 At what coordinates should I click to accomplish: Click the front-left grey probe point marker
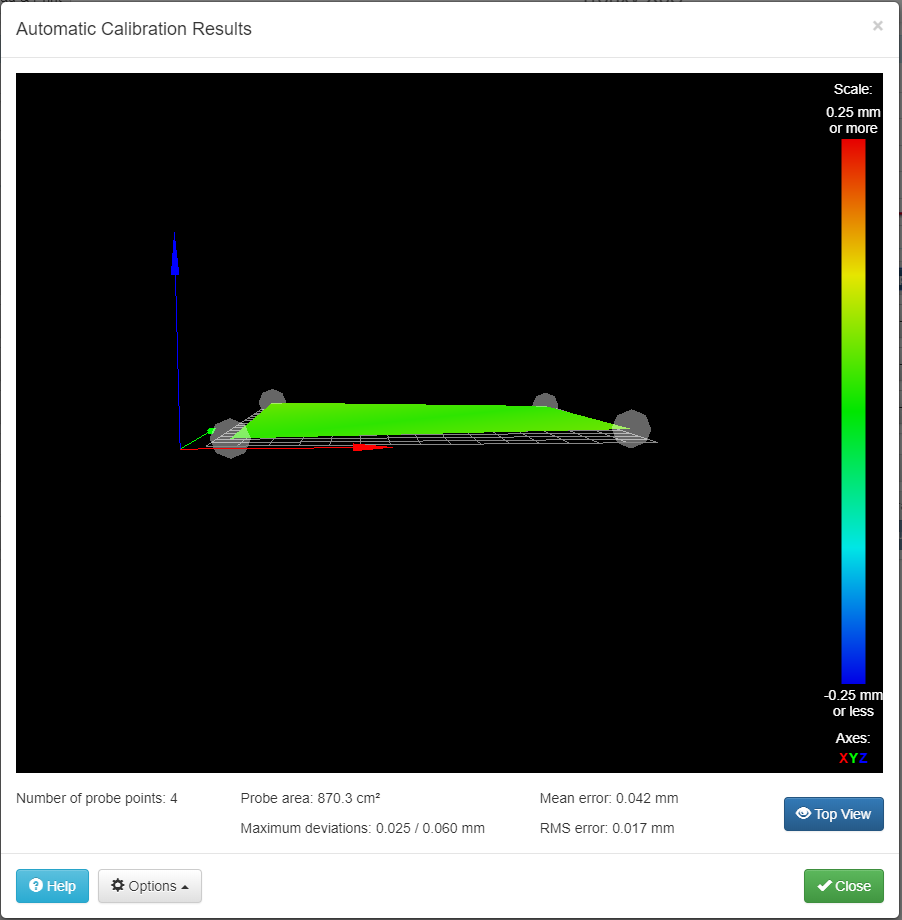(230, 438)
